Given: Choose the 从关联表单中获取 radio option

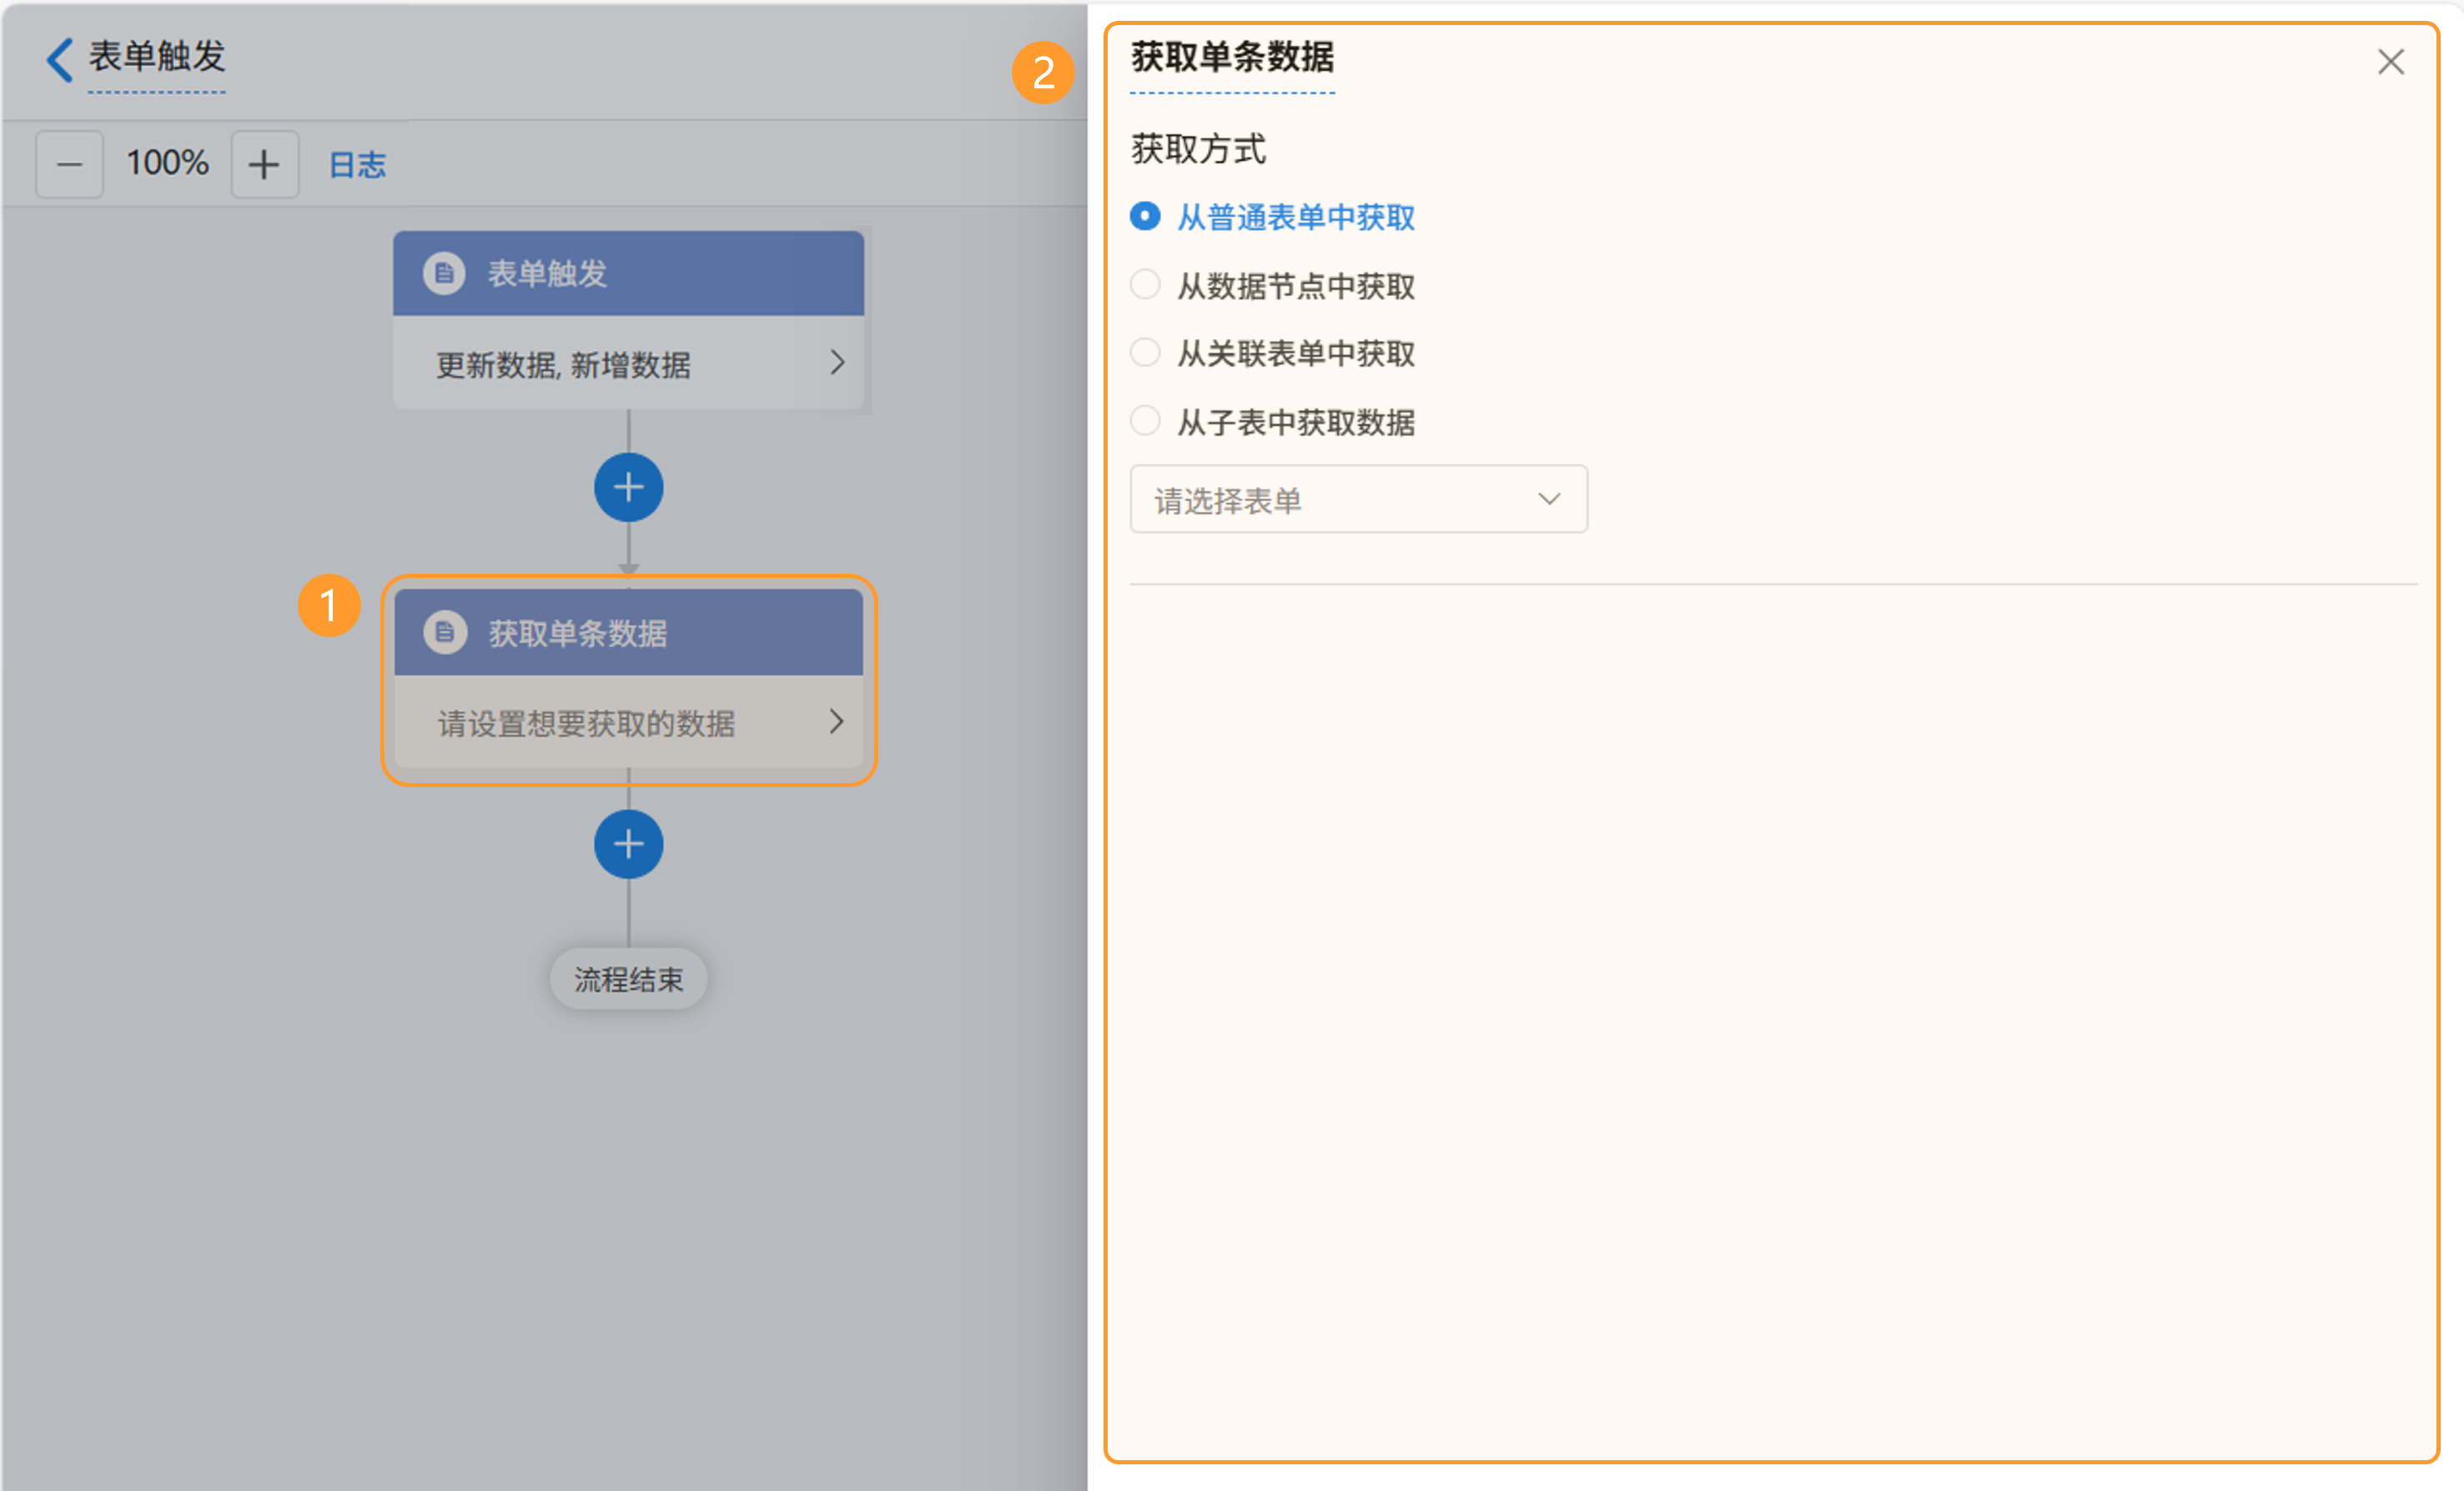Looking at the screenshot, I should (1145, 352).
